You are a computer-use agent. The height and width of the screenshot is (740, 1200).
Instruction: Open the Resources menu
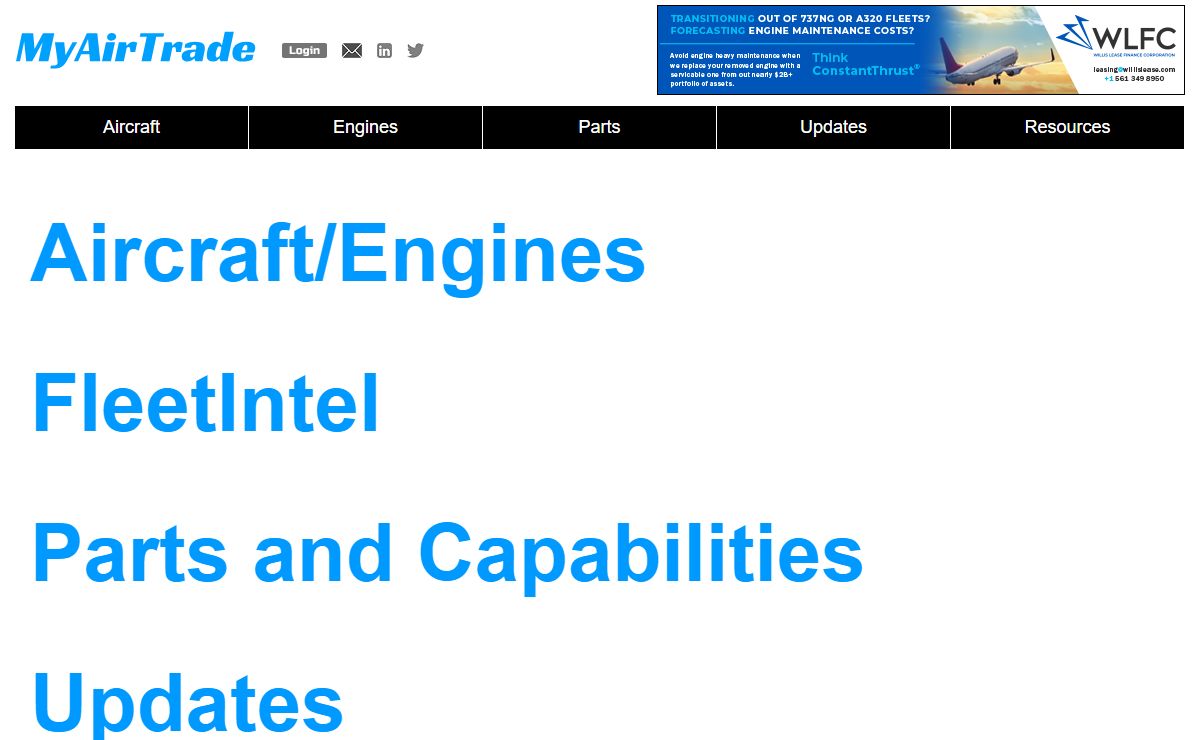pos(1067,127)
